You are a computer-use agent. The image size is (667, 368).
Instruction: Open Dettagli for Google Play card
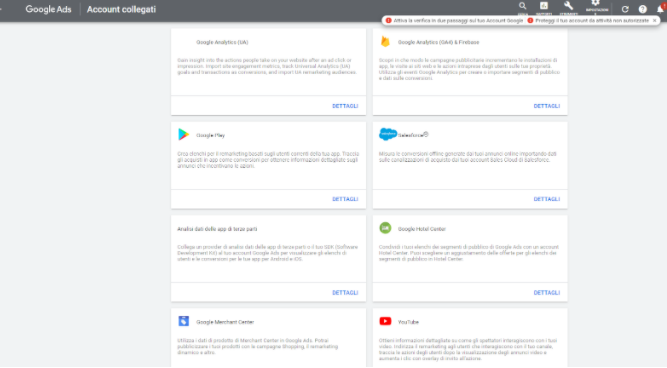click(345, 199)
